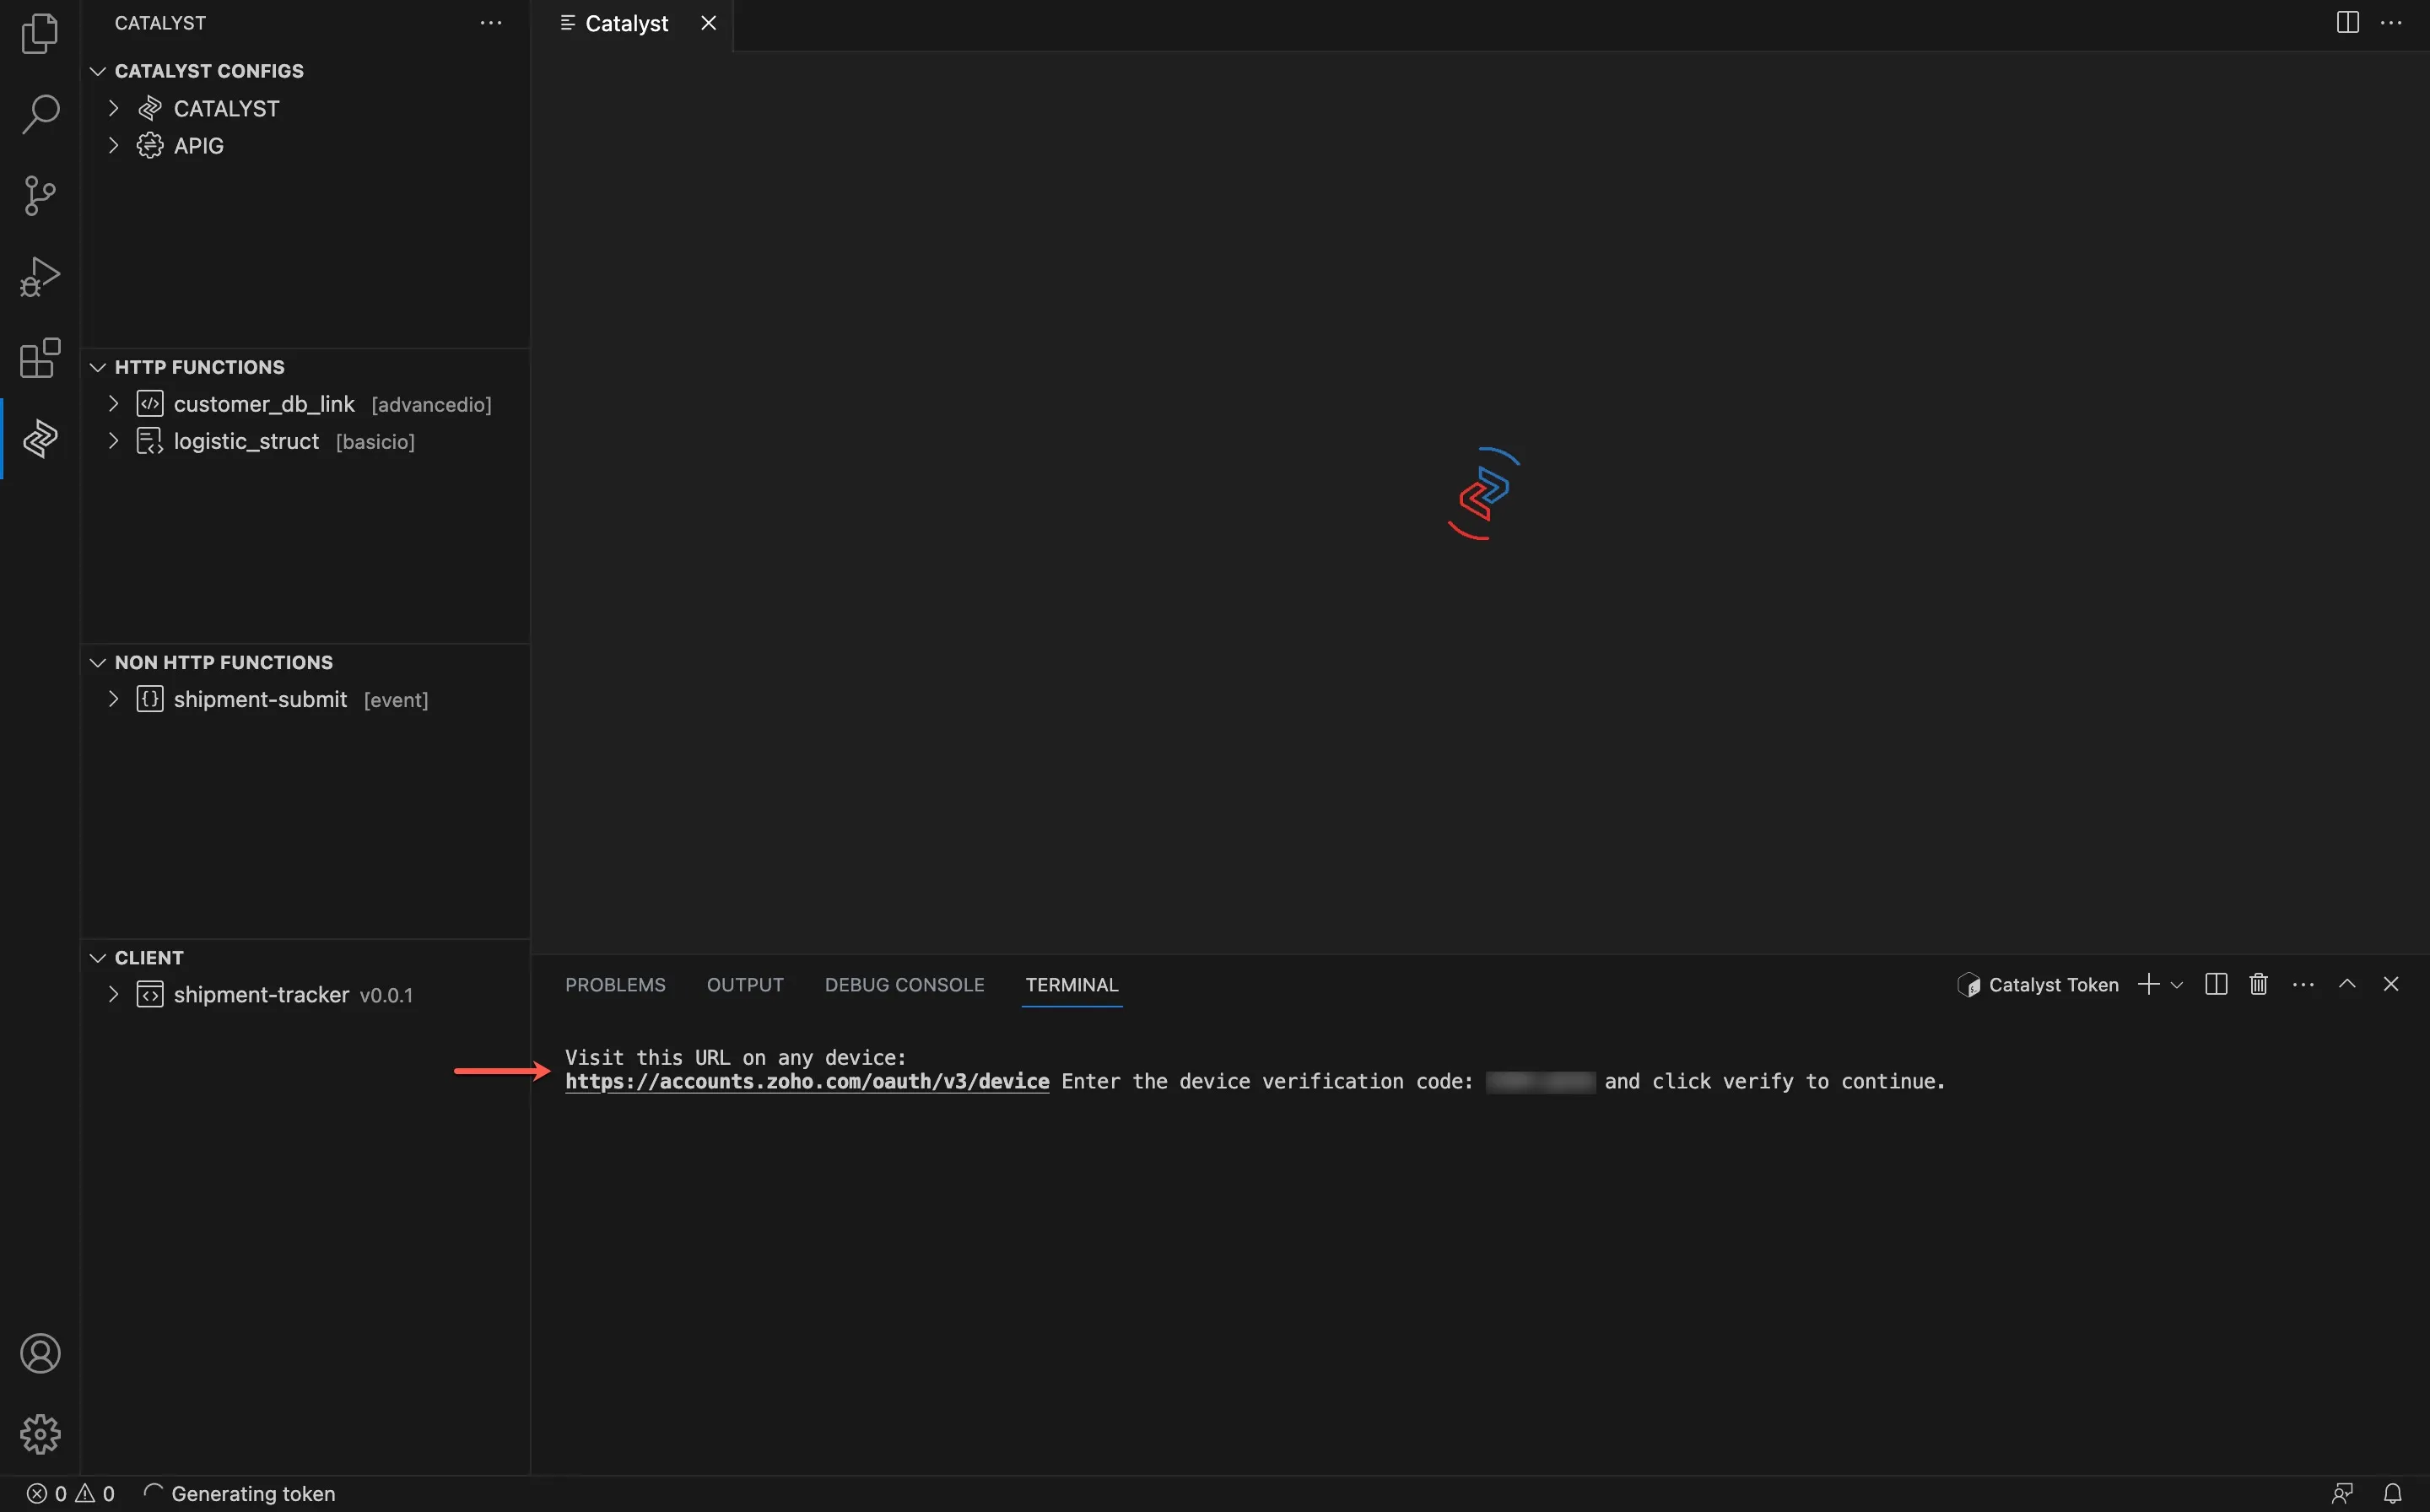Maximize the panel size
The width and height of the screenshot is (2430, 1512).
2347,985
